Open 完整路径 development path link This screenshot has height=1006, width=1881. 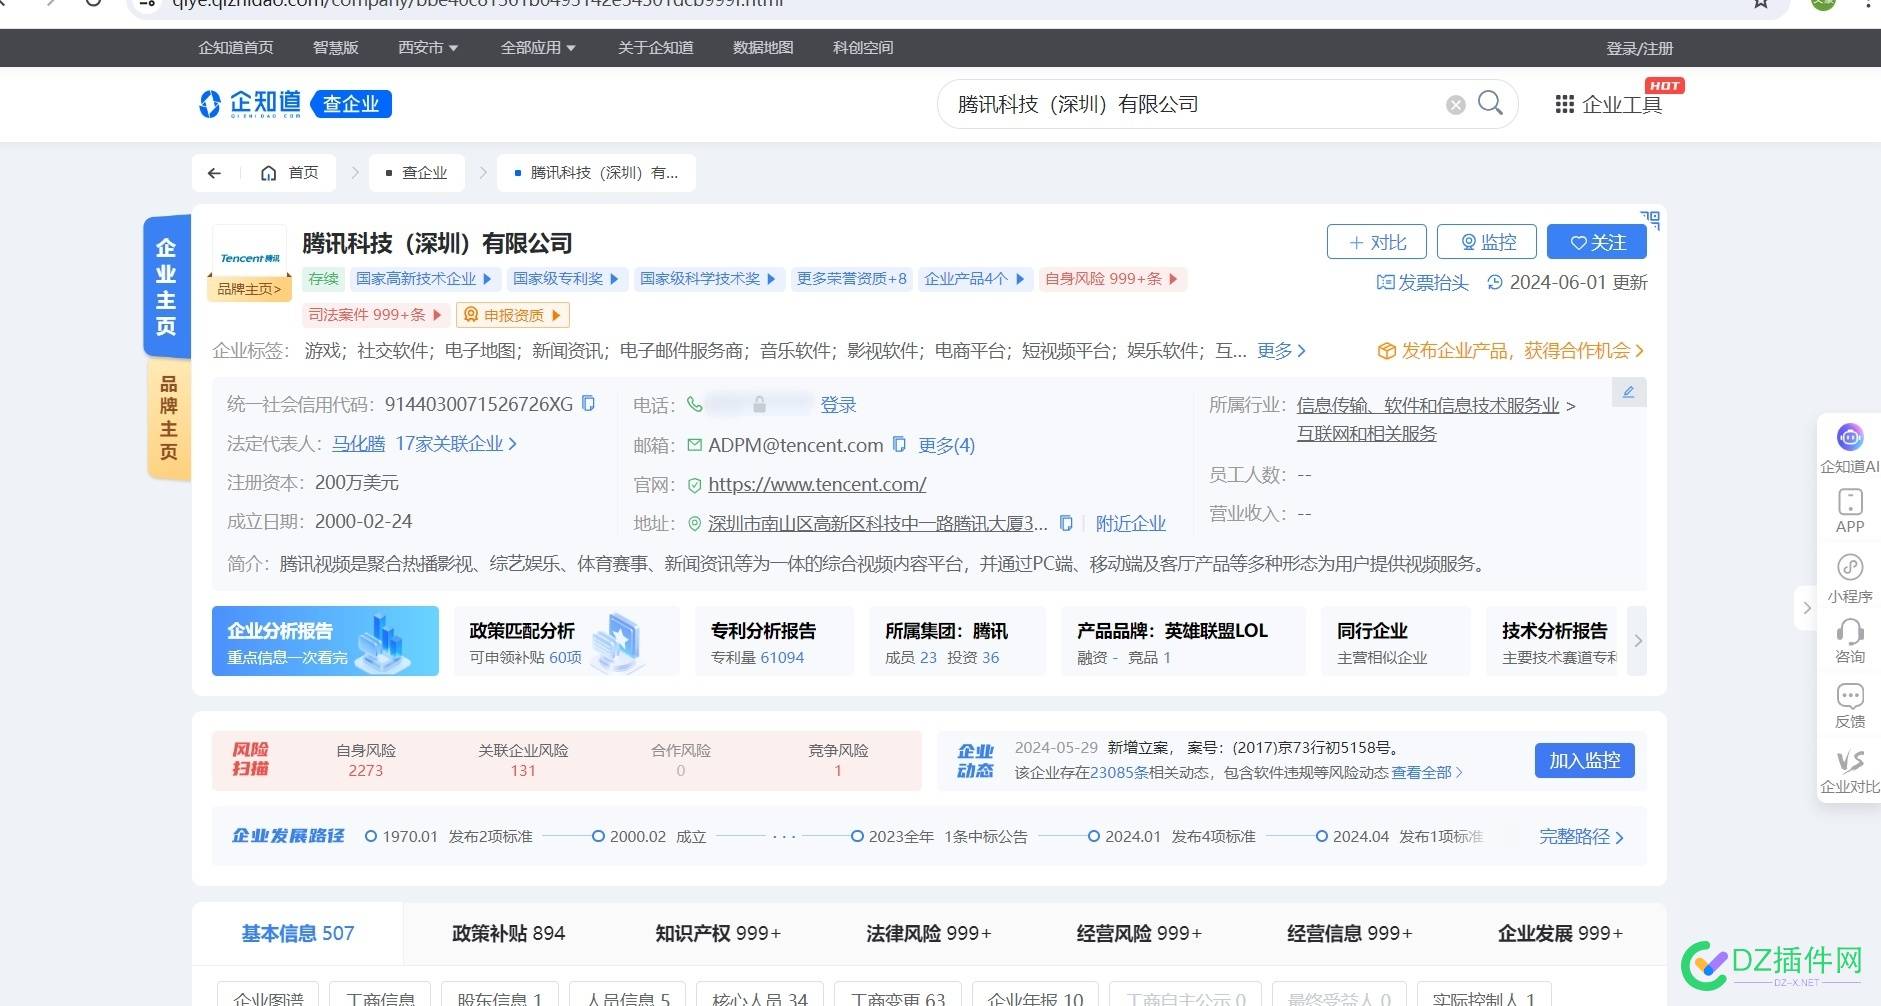[x=1581, y=837]
